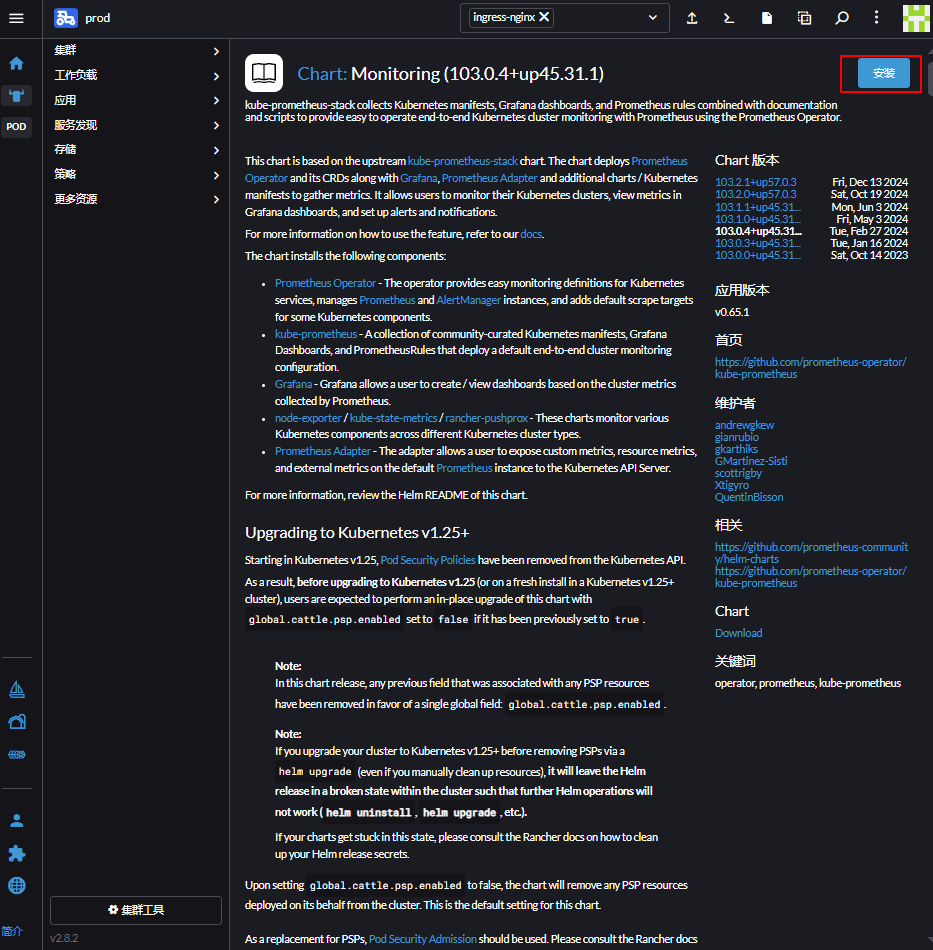Click the chart book icon
Viewport: 933px width, 950px height.
point(264,73)
